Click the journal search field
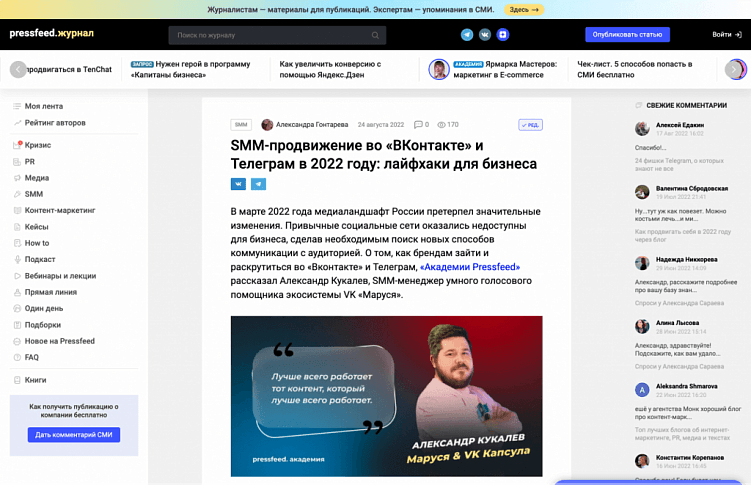 point(277,35)
